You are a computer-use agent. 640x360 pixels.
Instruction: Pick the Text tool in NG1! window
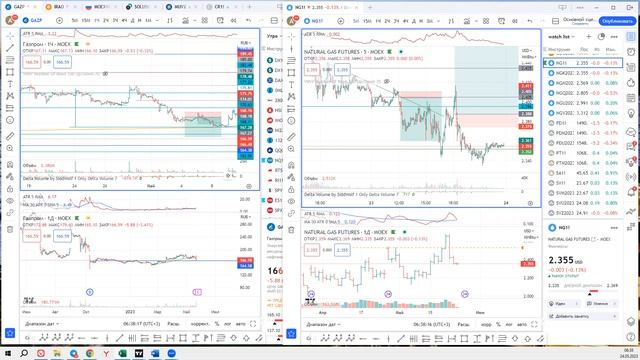[291, 84]
